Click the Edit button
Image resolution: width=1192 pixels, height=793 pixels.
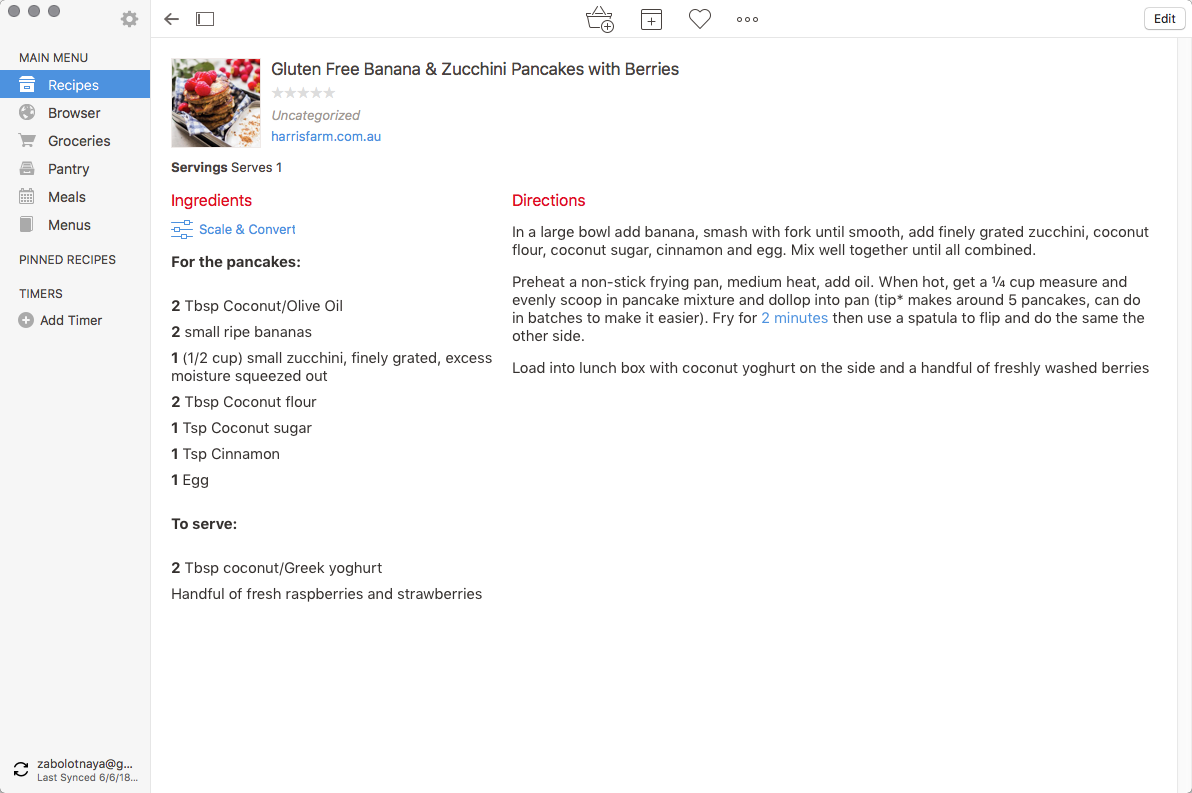click(x=1165, y=19)
